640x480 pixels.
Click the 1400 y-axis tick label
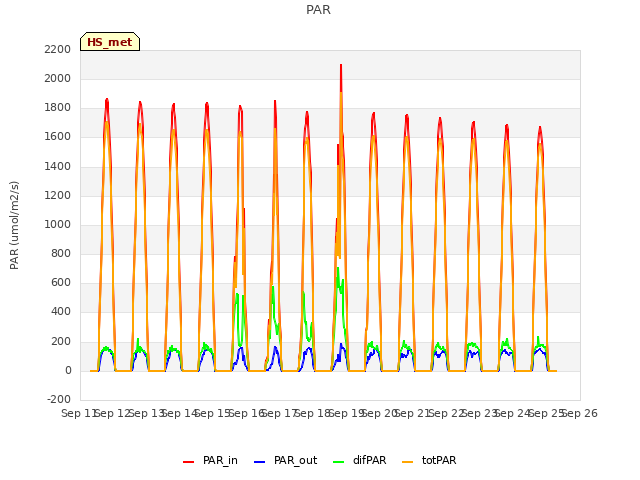58,167
